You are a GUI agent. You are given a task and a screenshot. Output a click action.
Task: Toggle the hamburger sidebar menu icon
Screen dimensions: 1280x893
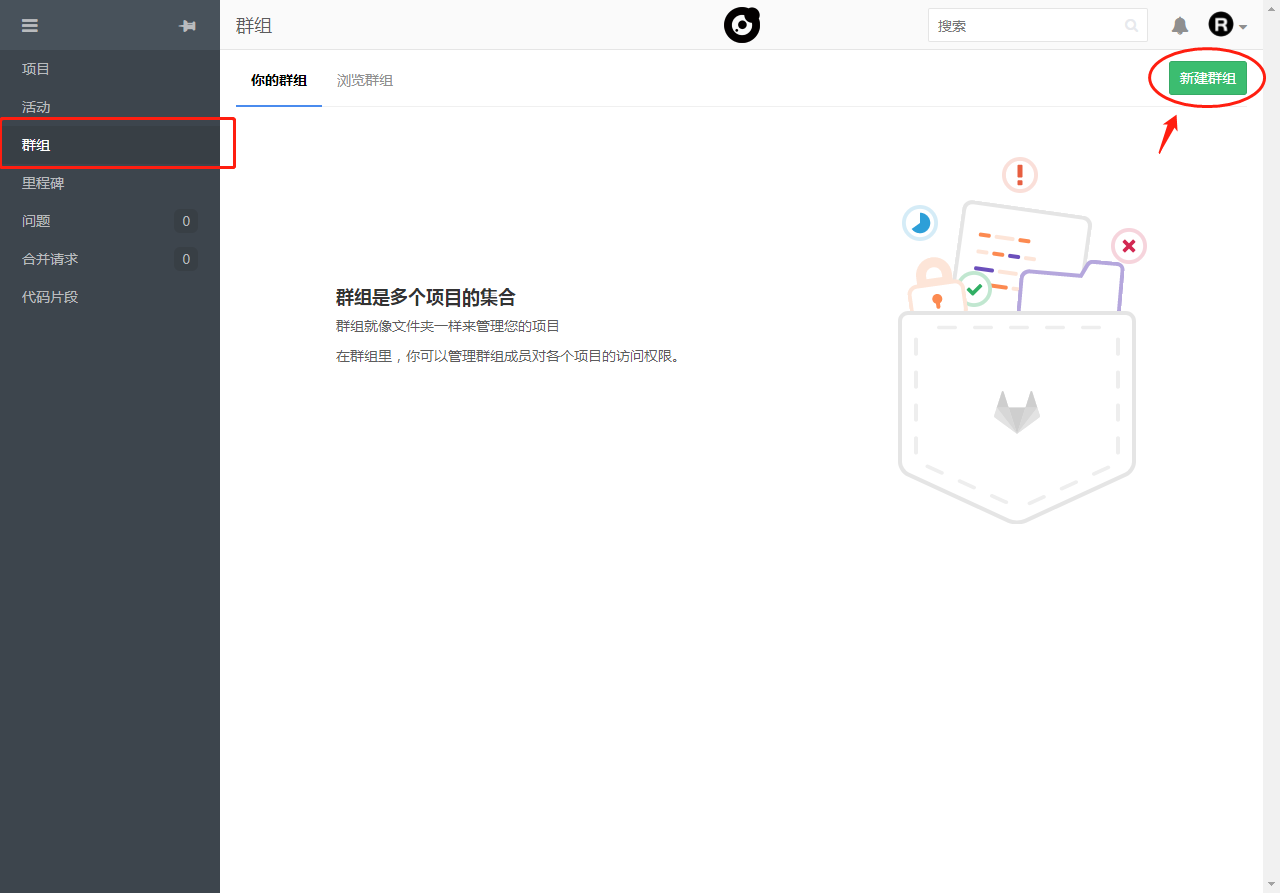[30, 26]
